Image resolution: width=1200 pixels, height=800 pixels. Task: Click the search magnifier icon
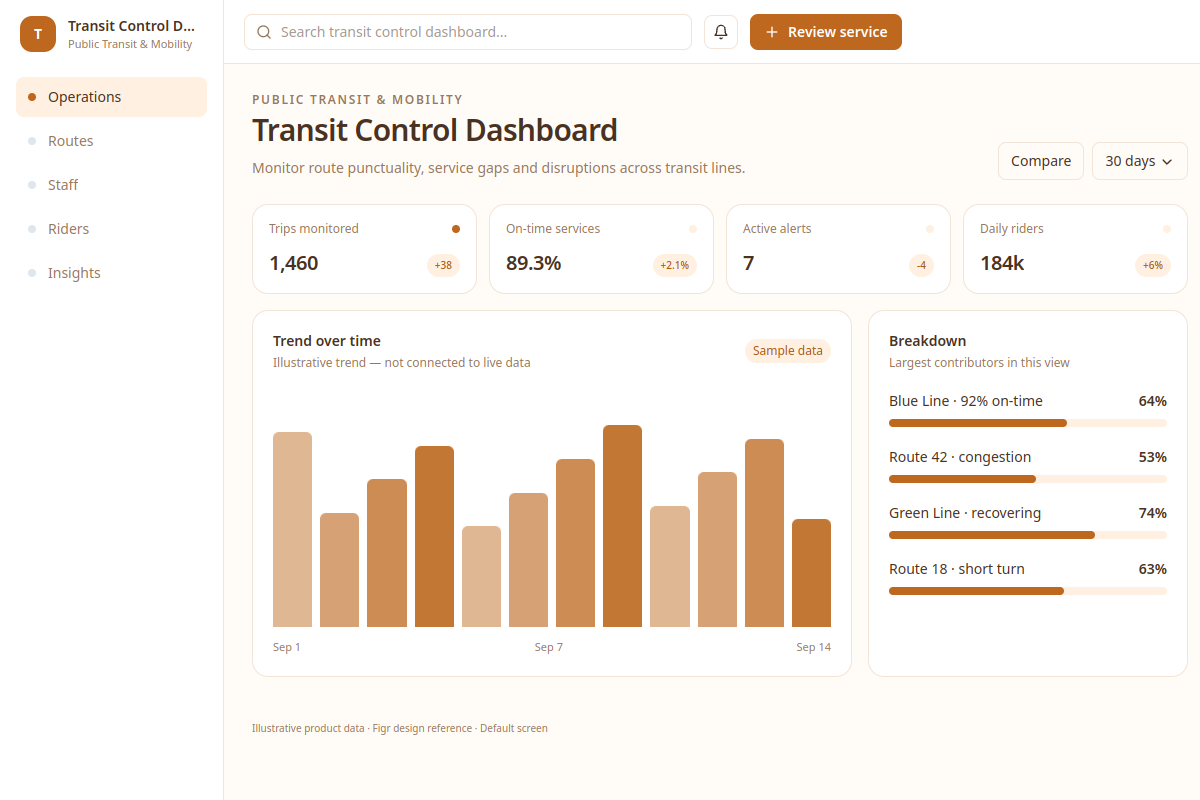coord(264,32)
